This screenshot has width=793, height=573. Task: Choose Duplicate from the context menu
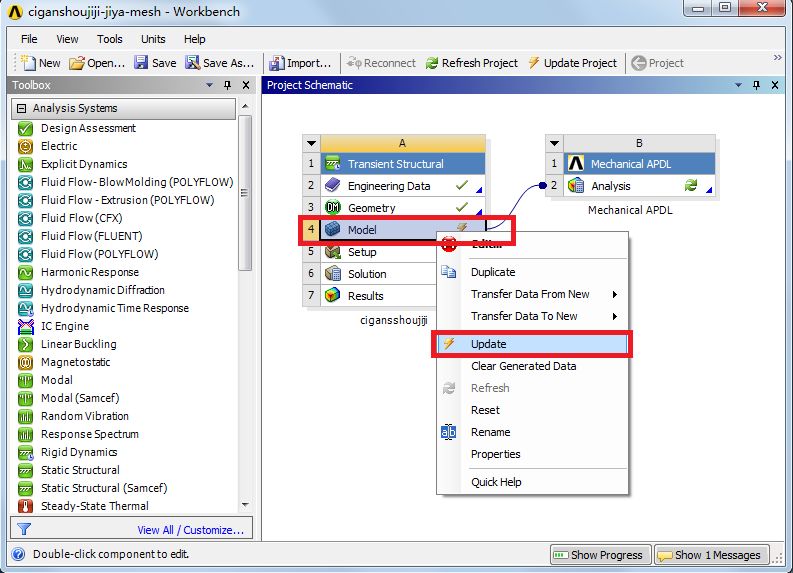coord(532,272)
